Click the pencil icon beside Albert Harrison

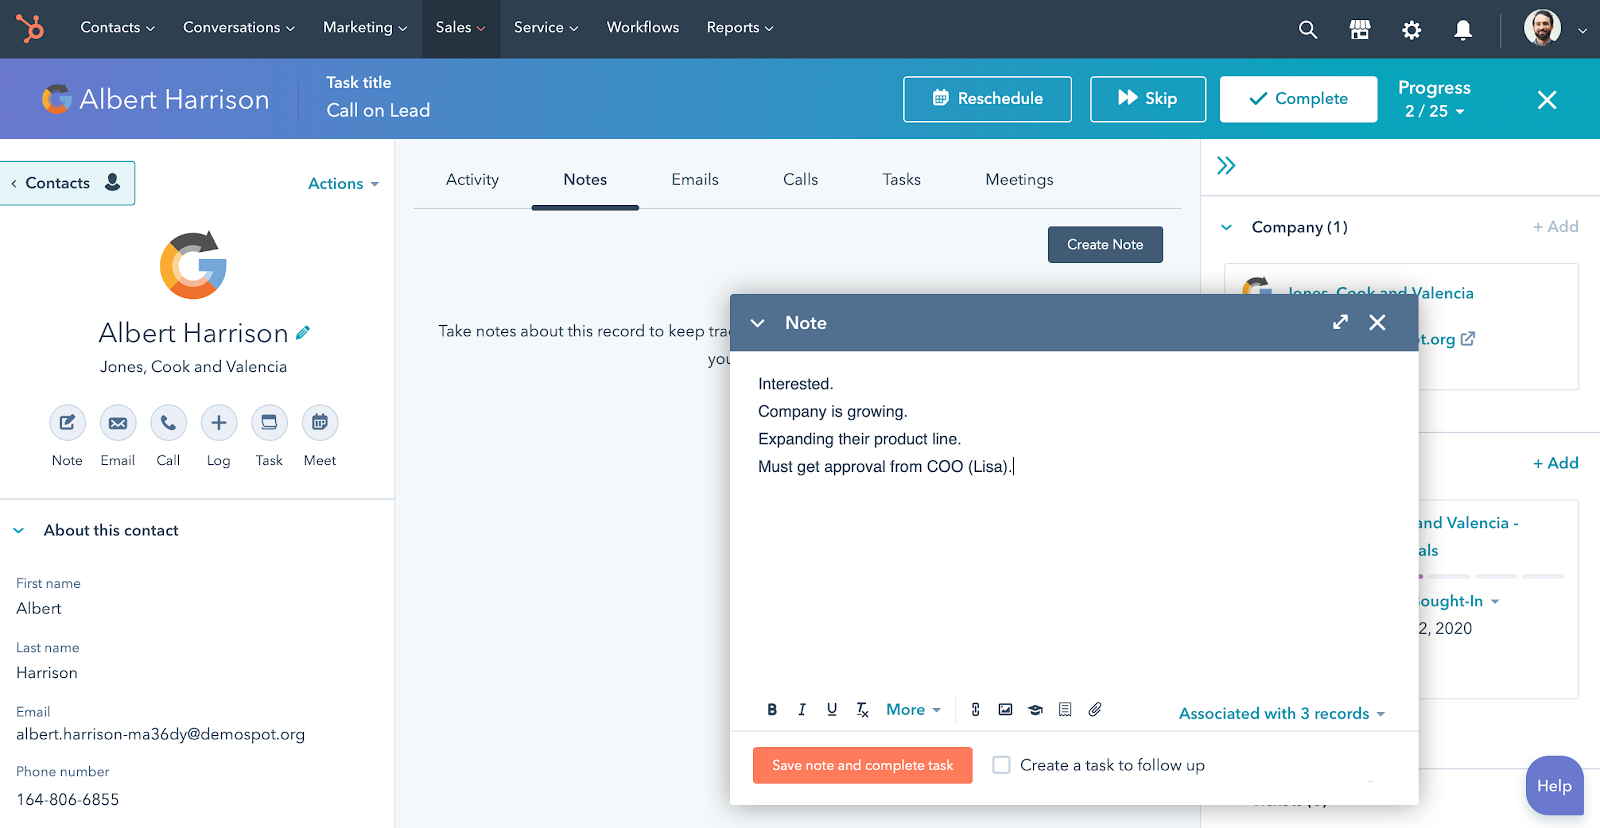click(303, 333)
